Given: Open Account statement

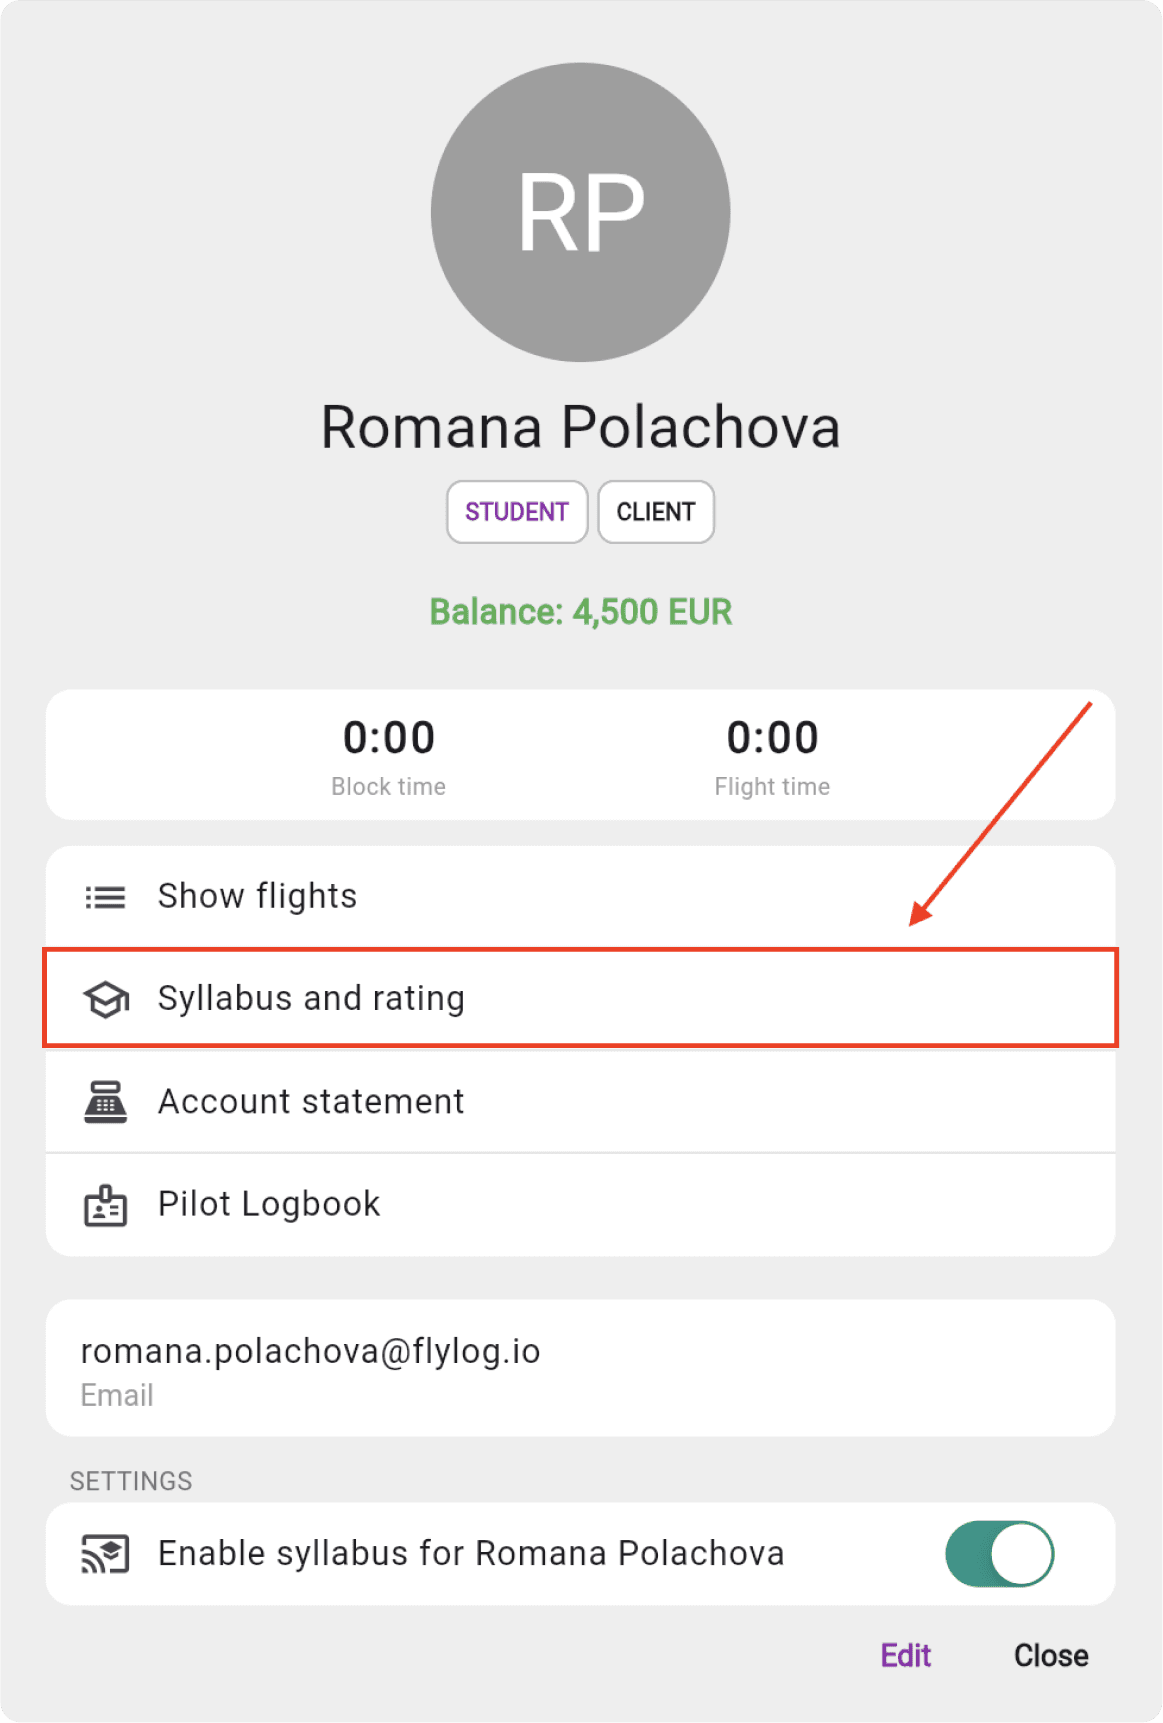Looking at the screenshot, I should pos(580,1102).
